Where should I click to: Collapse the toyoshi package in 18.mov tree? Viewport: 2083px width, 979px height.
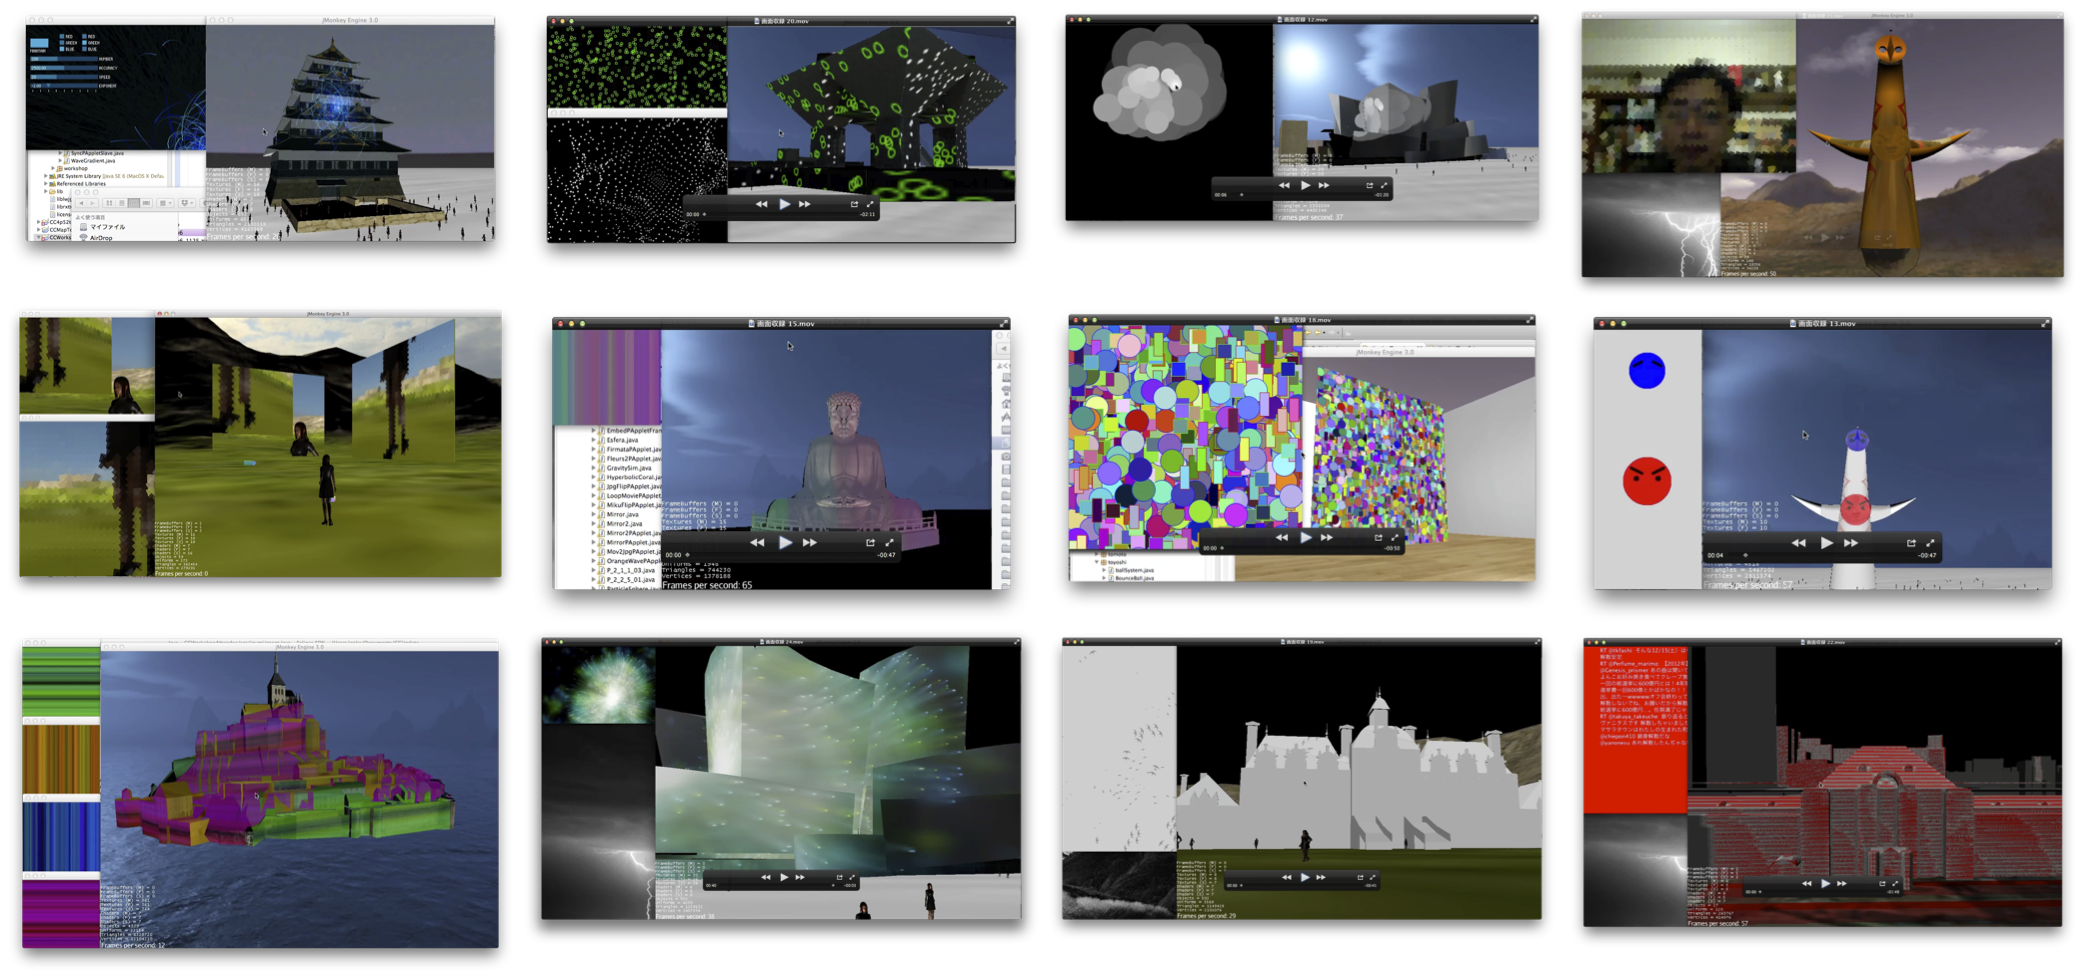pos(1097,562)
